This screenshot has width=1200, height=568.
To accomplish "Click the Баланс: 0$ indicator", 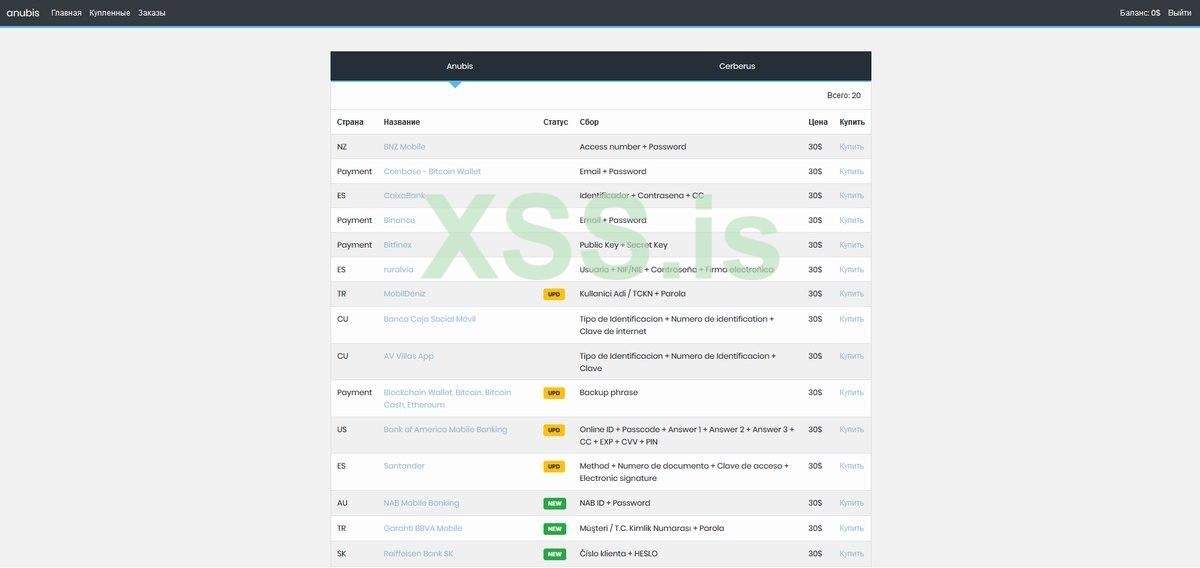I will pyautogui.click(x=1140, y=13).
